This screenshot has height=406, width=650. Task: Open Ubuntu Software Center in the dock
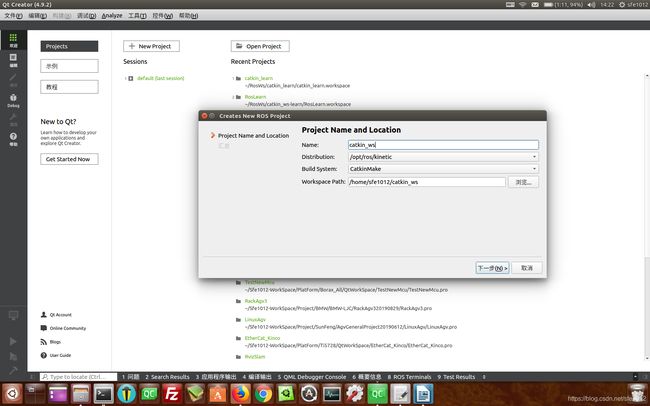[x=218, y=394]
